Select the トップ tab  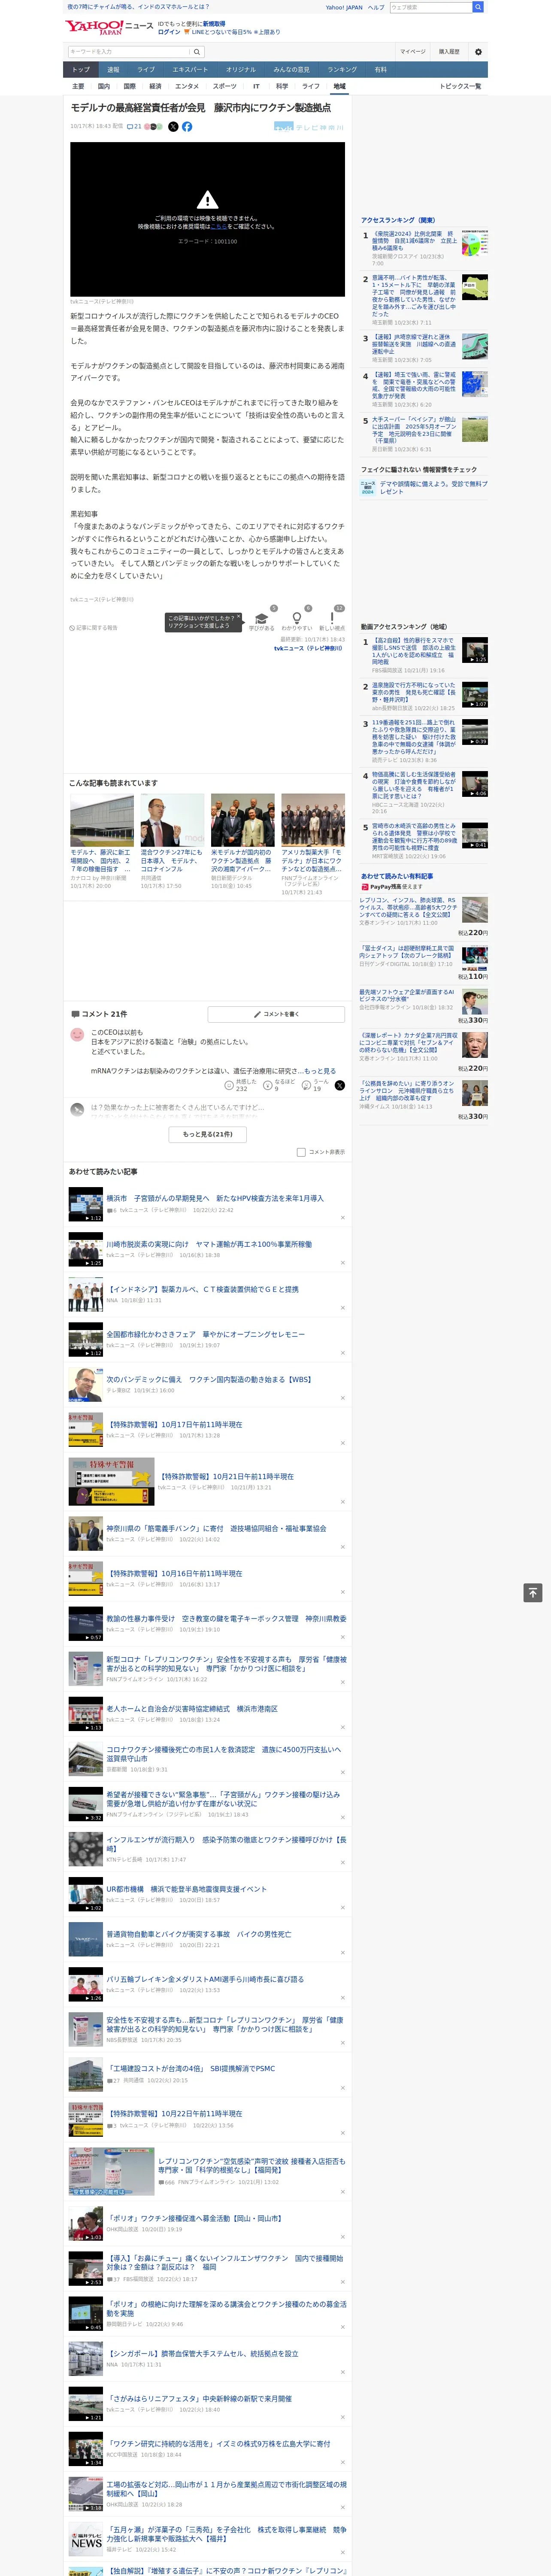point(81,70)
